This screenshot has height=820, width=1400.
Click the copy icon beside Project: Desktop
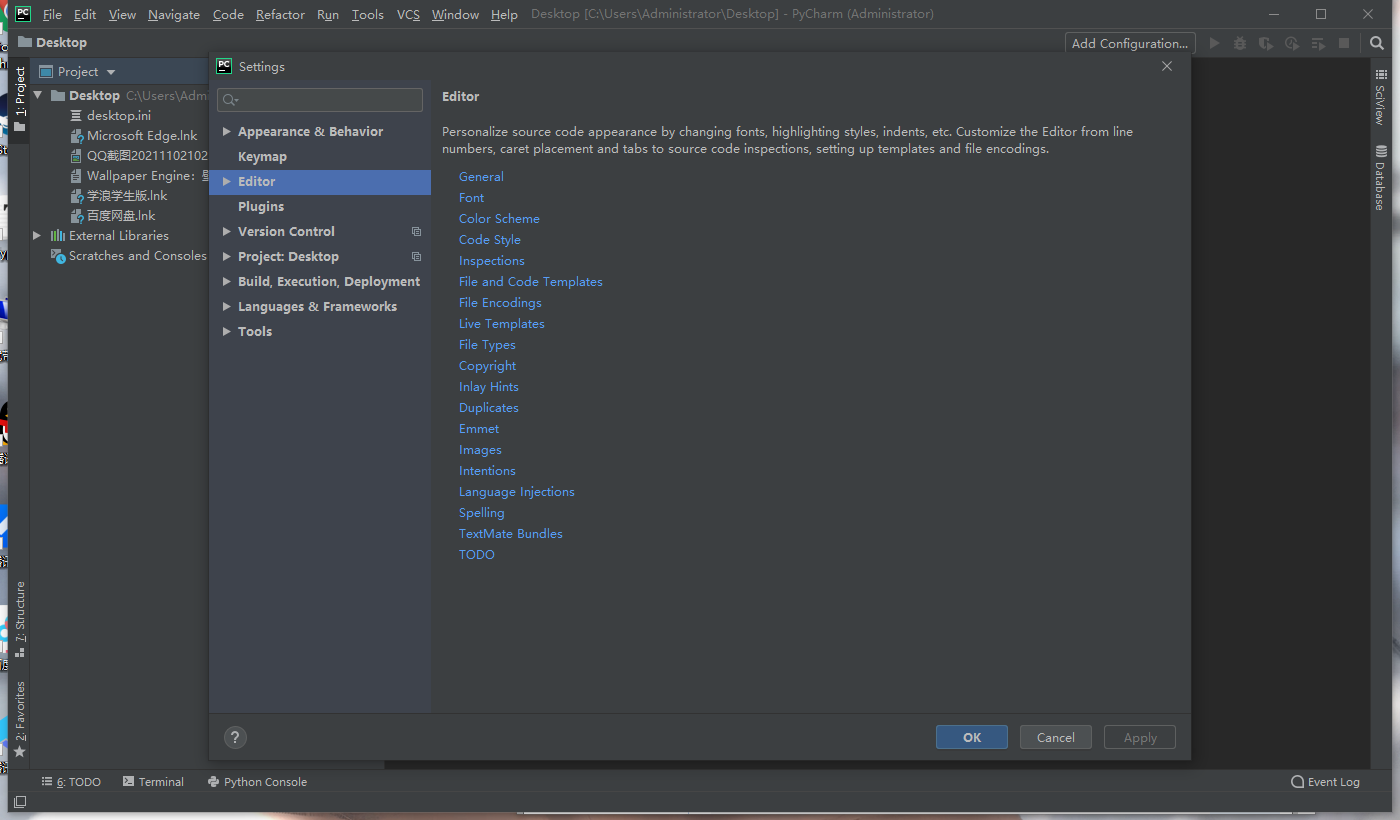(x=417, y=256)
